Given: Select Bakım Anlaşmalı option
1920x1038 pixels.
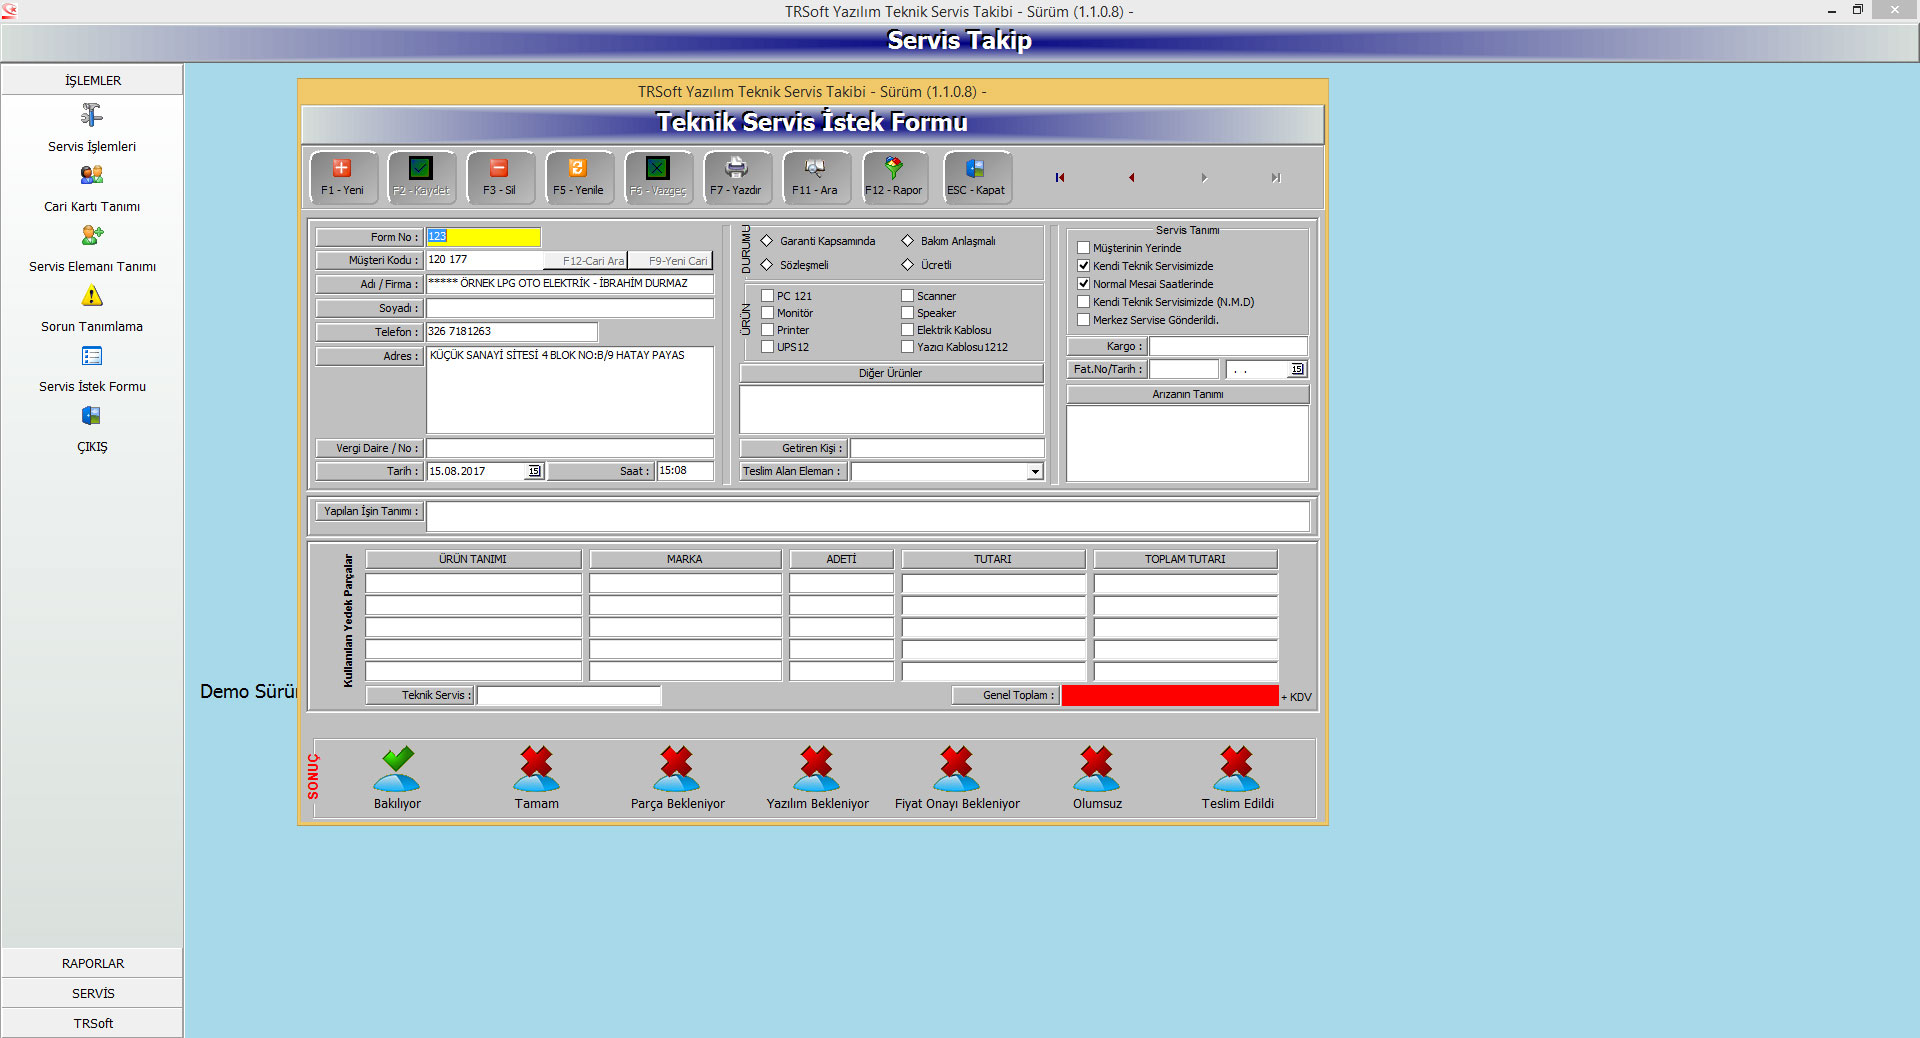Looking at the screenshot, I should 908,241.
